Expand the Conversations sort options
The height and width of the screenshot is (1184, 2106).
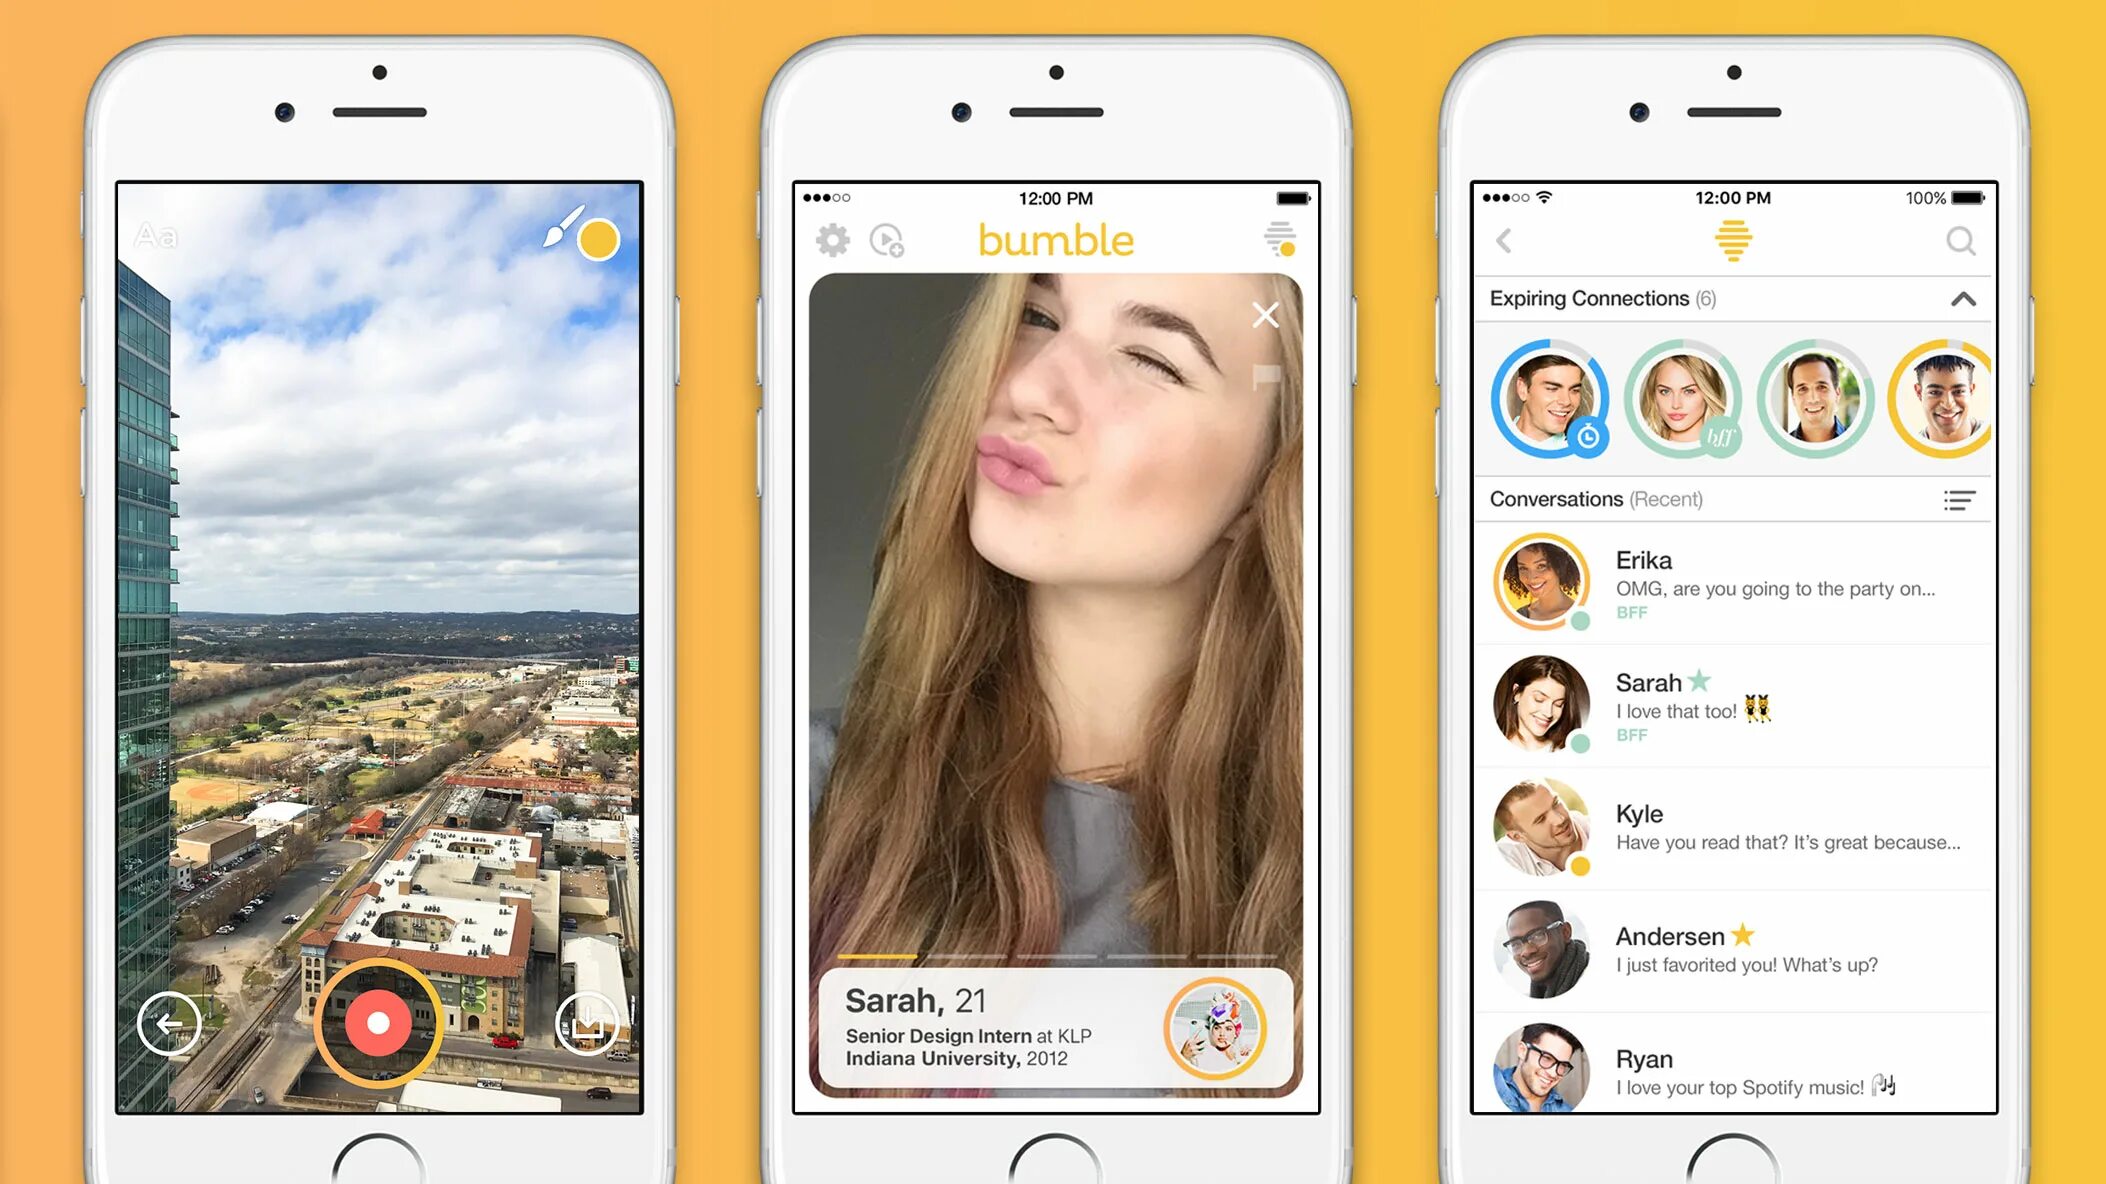click(1960, 499)
